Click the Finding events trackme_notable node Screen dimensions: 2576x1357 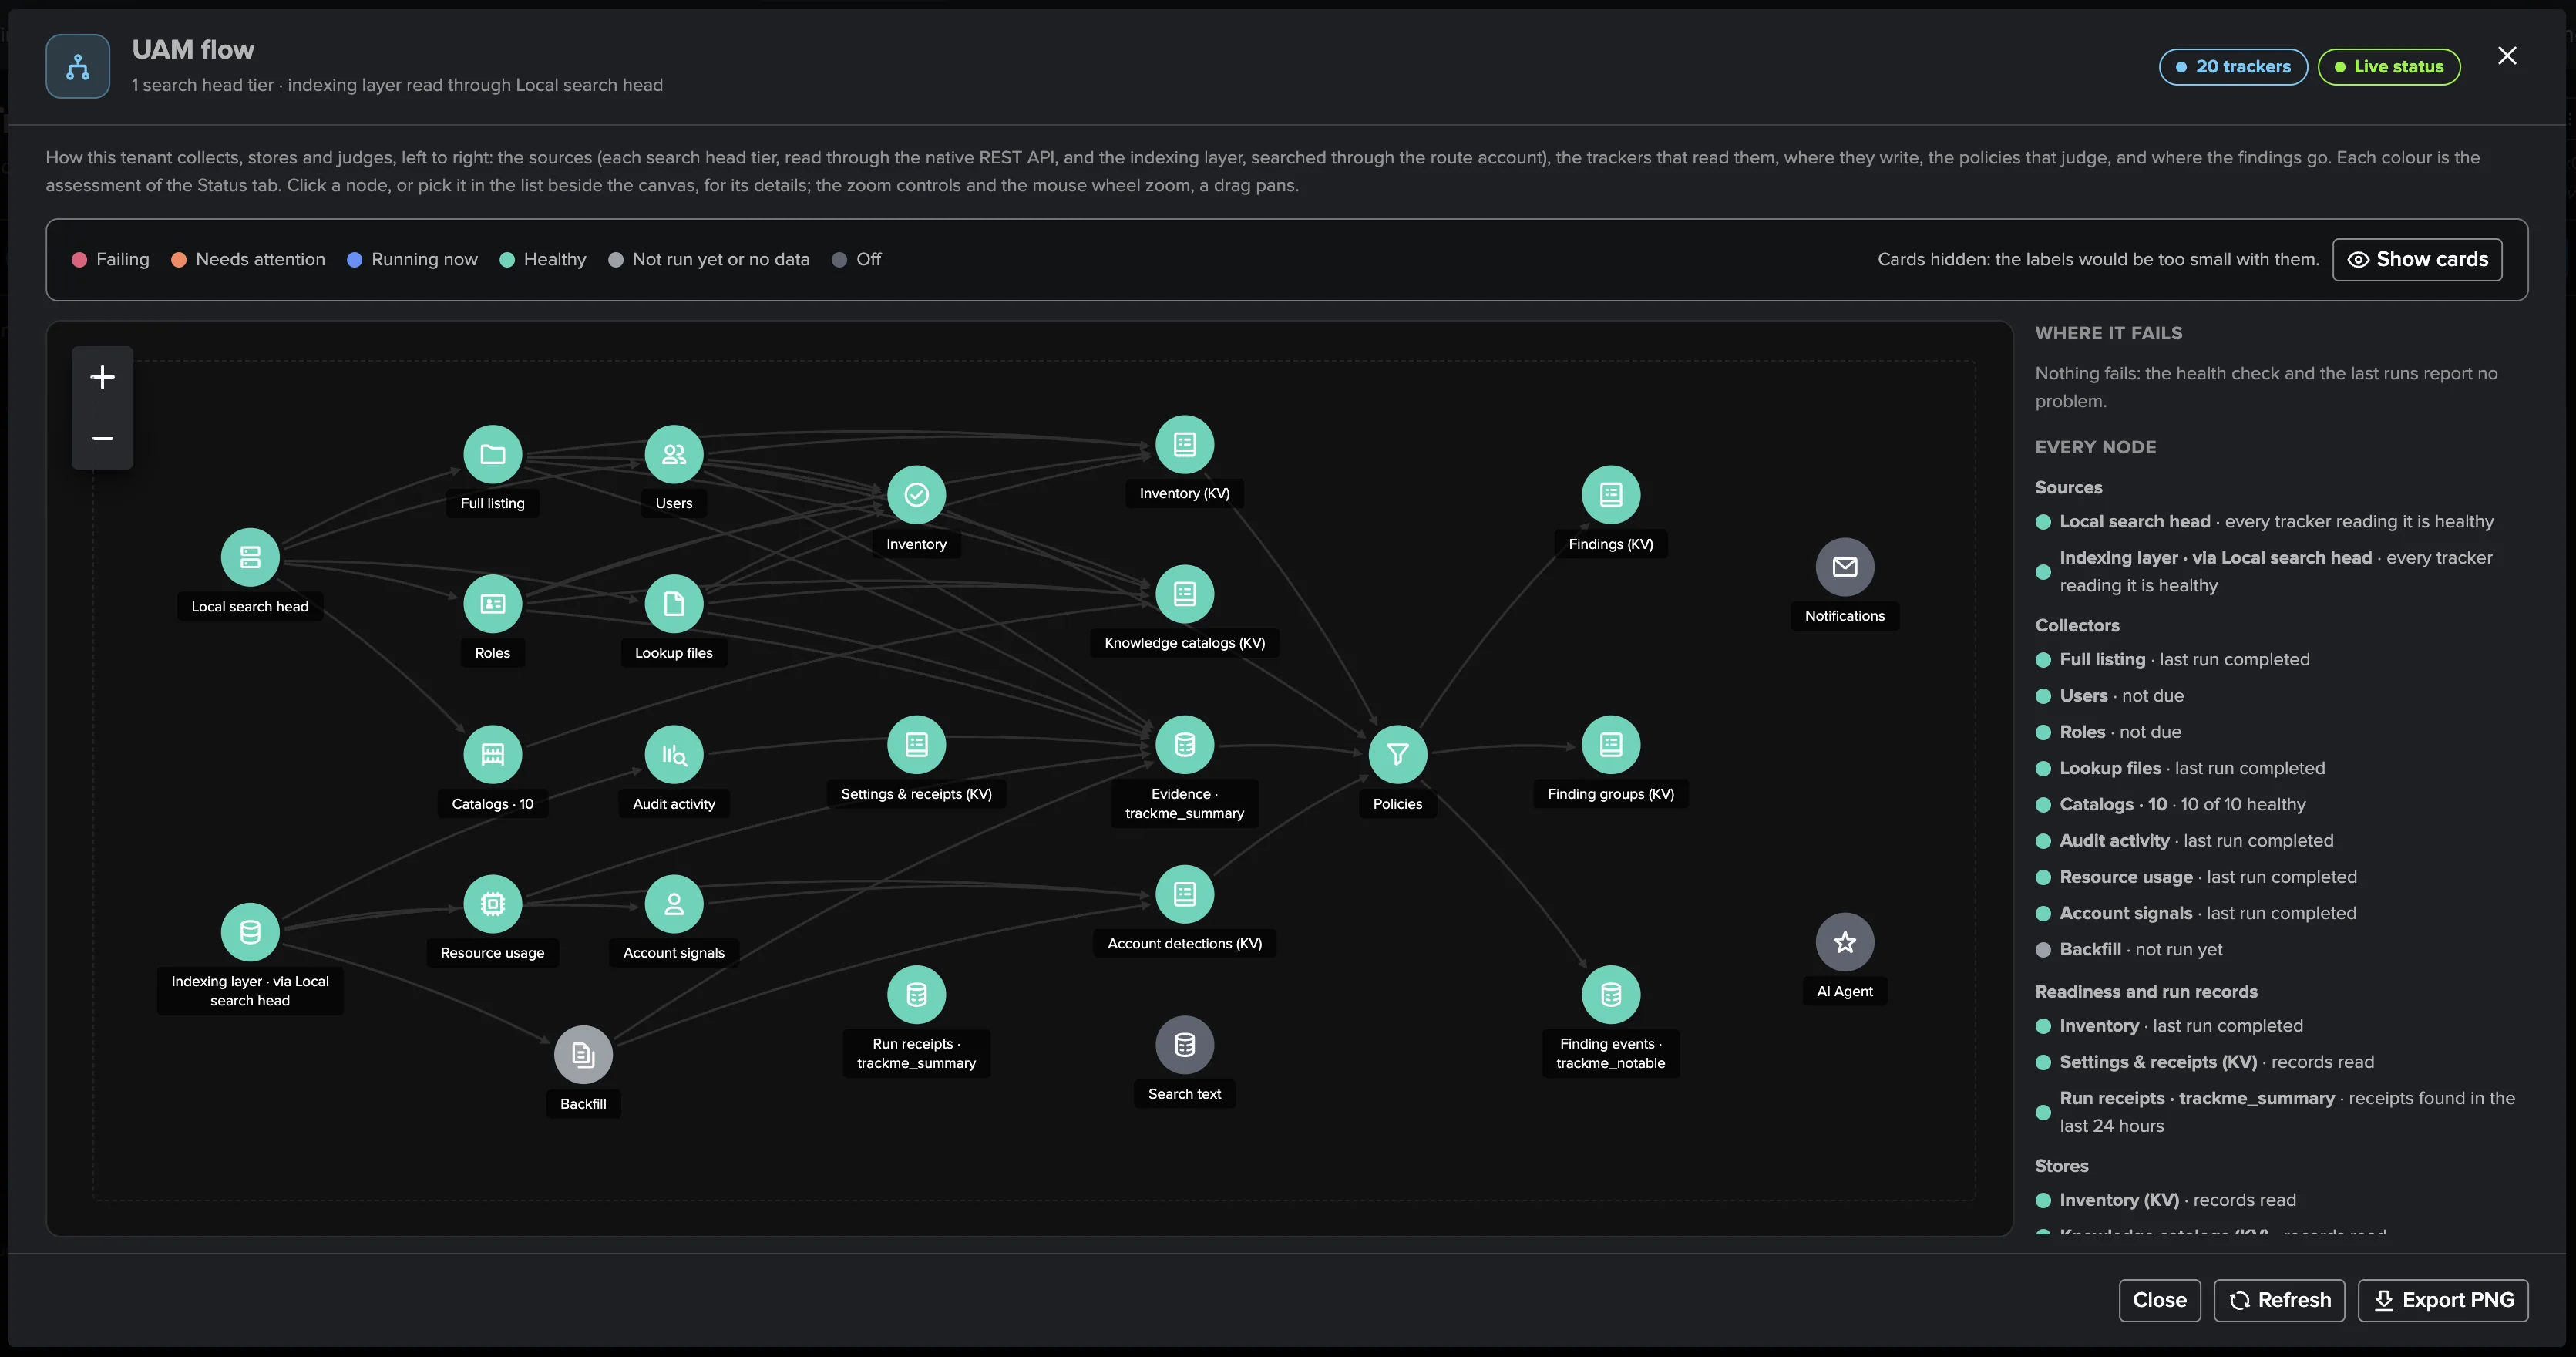[x=1611, y=995]
